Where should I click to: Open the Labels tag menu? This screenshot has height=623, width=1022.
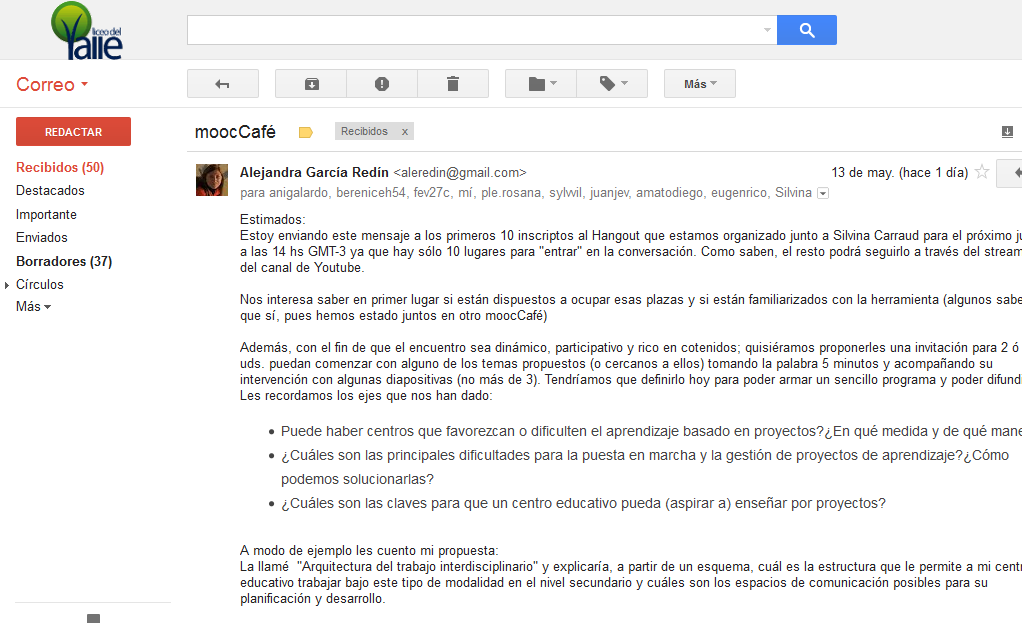613,84
